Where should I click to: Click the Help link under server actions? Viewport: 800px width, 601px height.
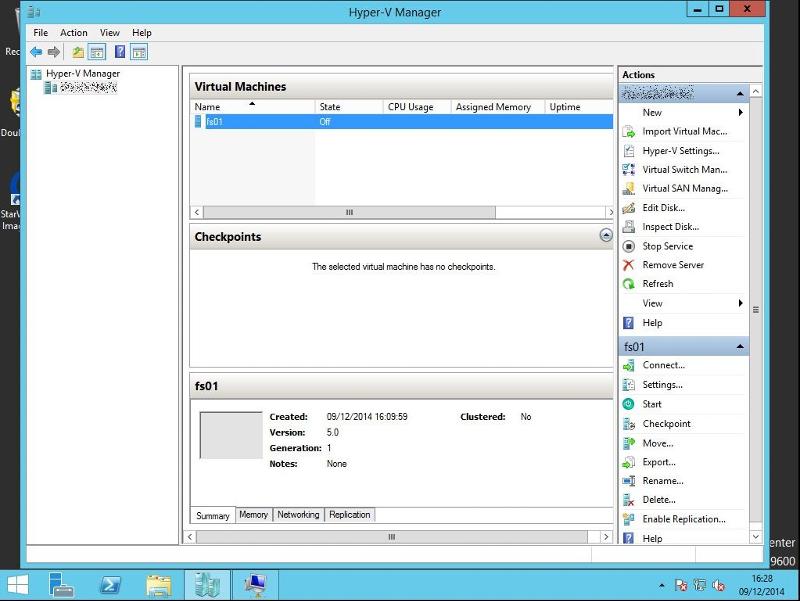[x=652, y=322]
